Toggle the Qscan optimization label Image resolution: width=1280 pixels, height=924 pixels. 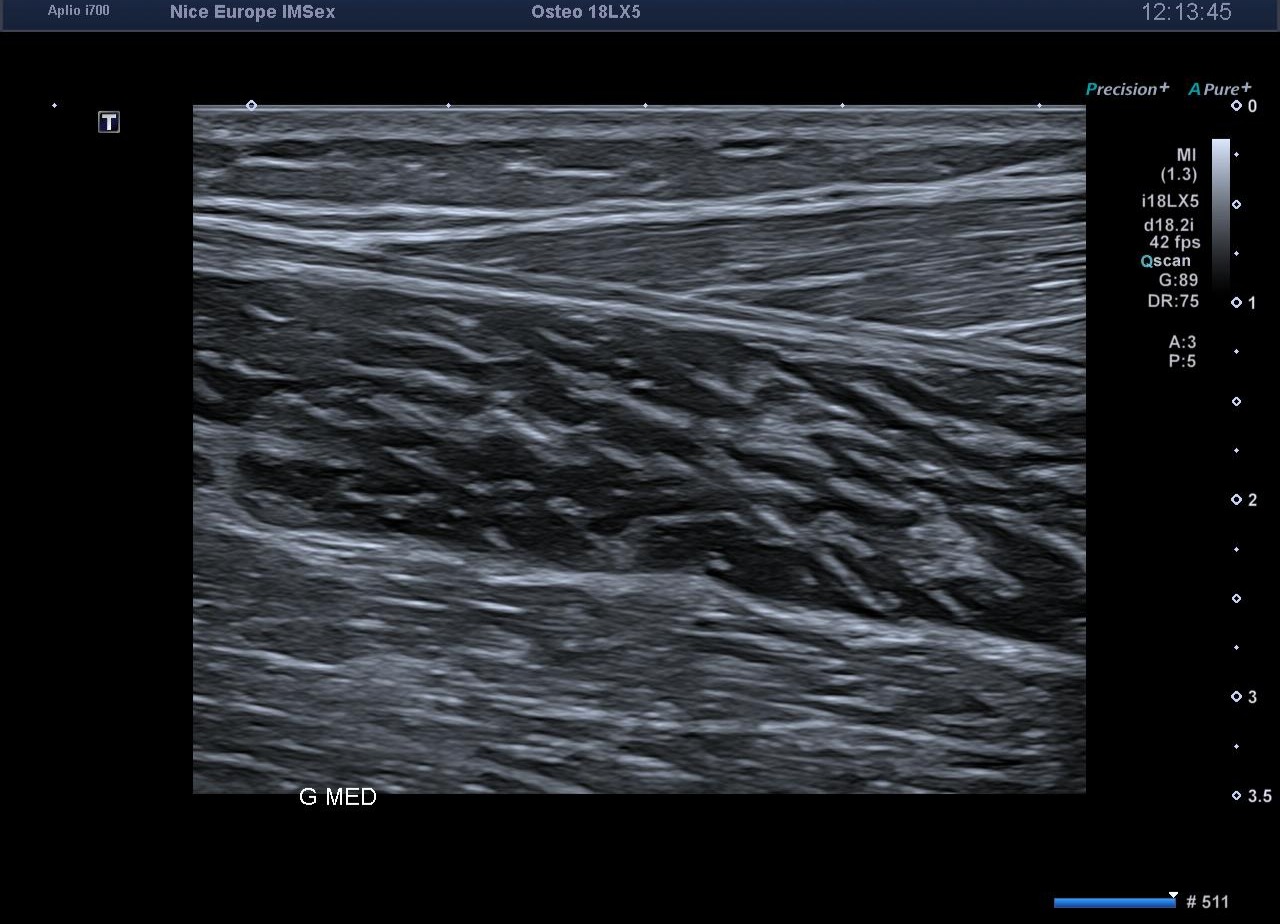[x=1166, y=261]
